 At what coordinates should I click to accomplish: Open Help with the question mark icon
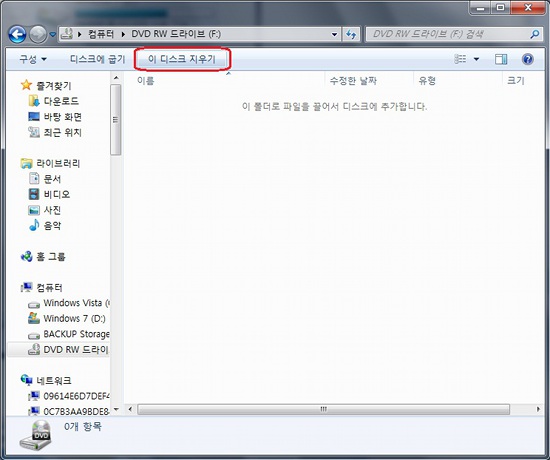pyautogui.click(x=528, y=59)
